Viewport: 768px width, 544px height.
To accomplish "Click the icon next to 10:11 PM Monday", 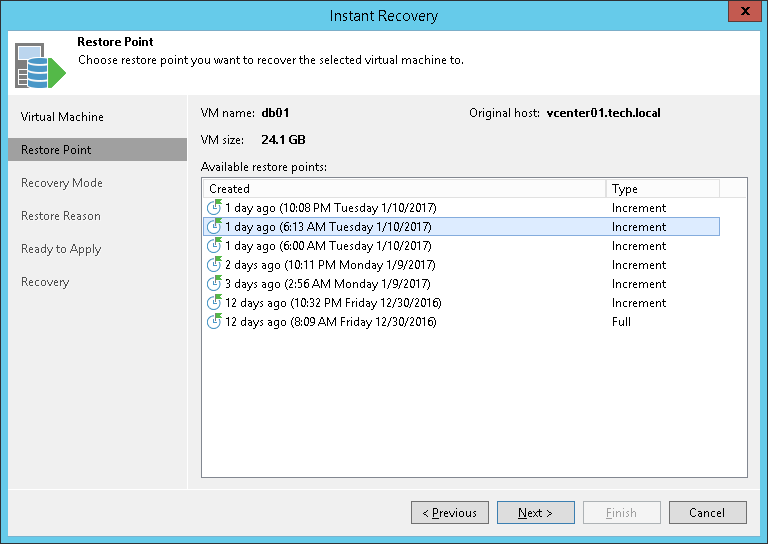I will click(x=213, y=265).
